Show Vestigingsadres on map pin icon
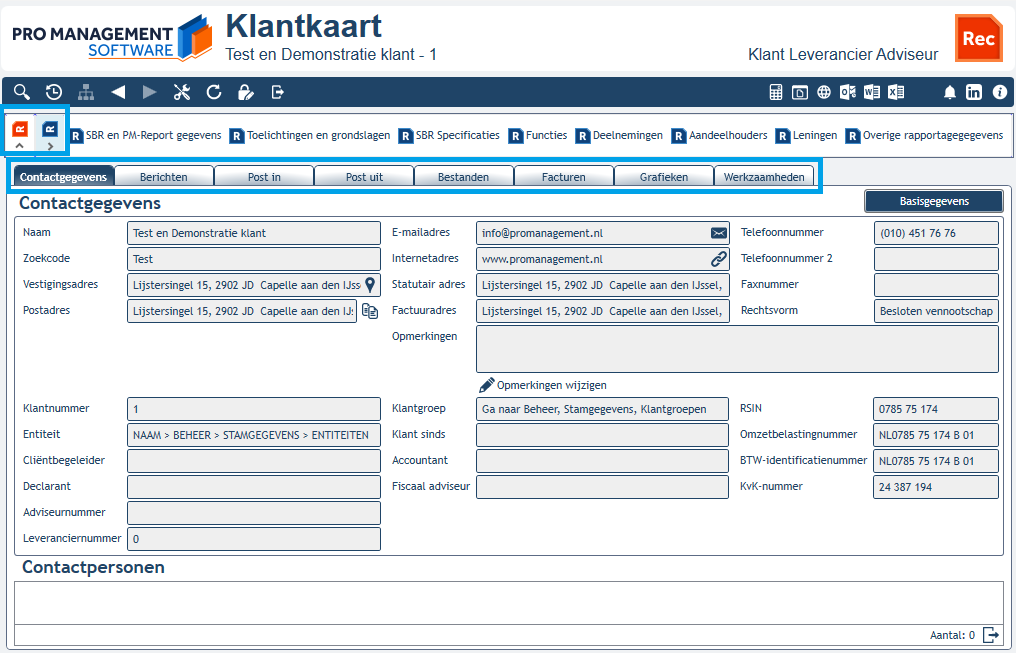 coord(370,284)
